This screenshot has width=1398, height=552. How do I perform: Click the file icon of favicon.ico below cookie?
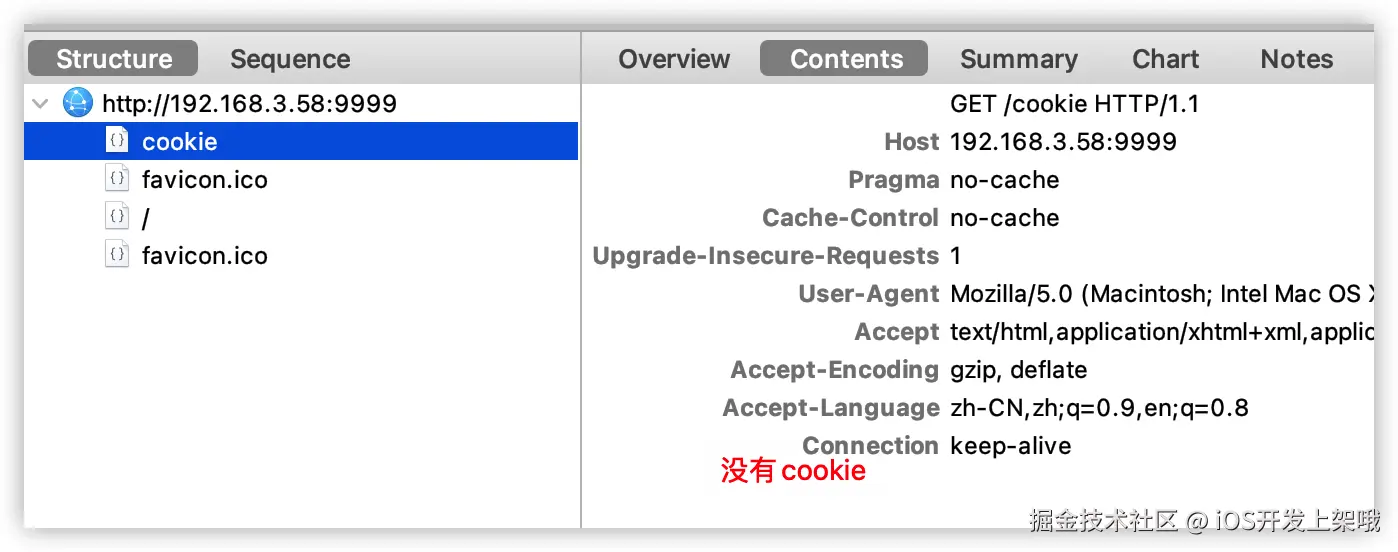[117, 179]
